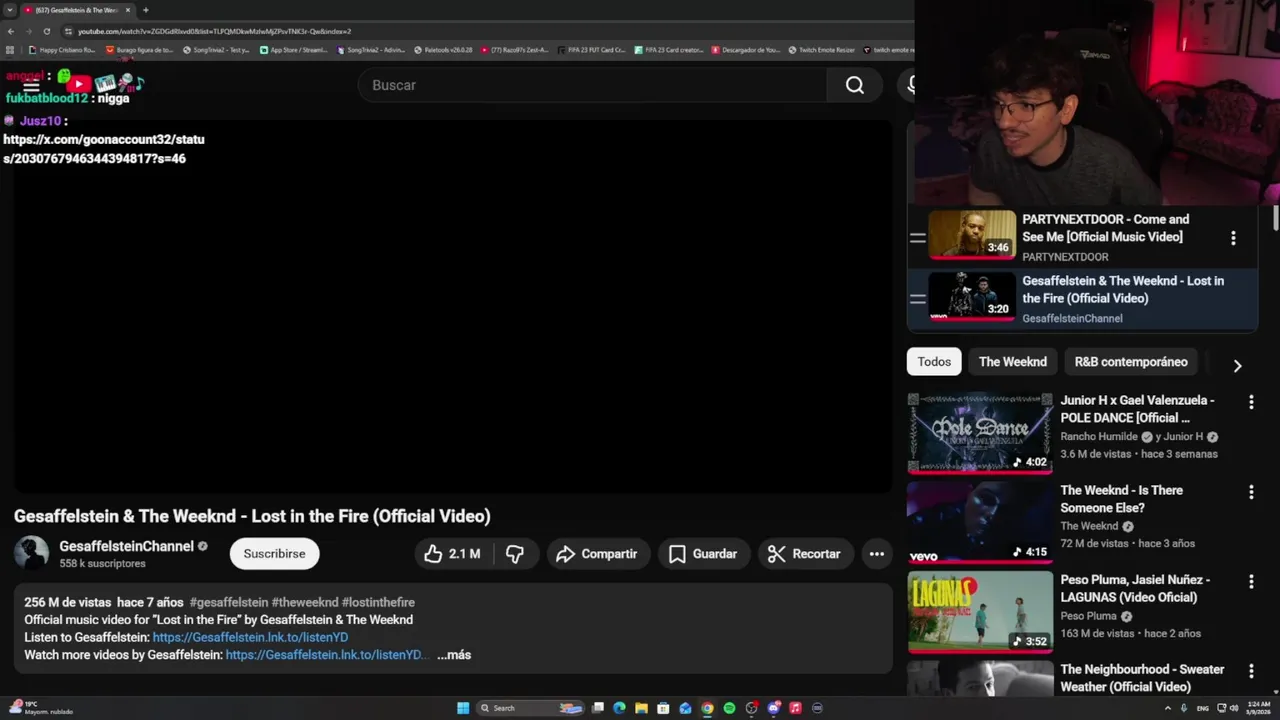Select the Todos filter chip

934,362
